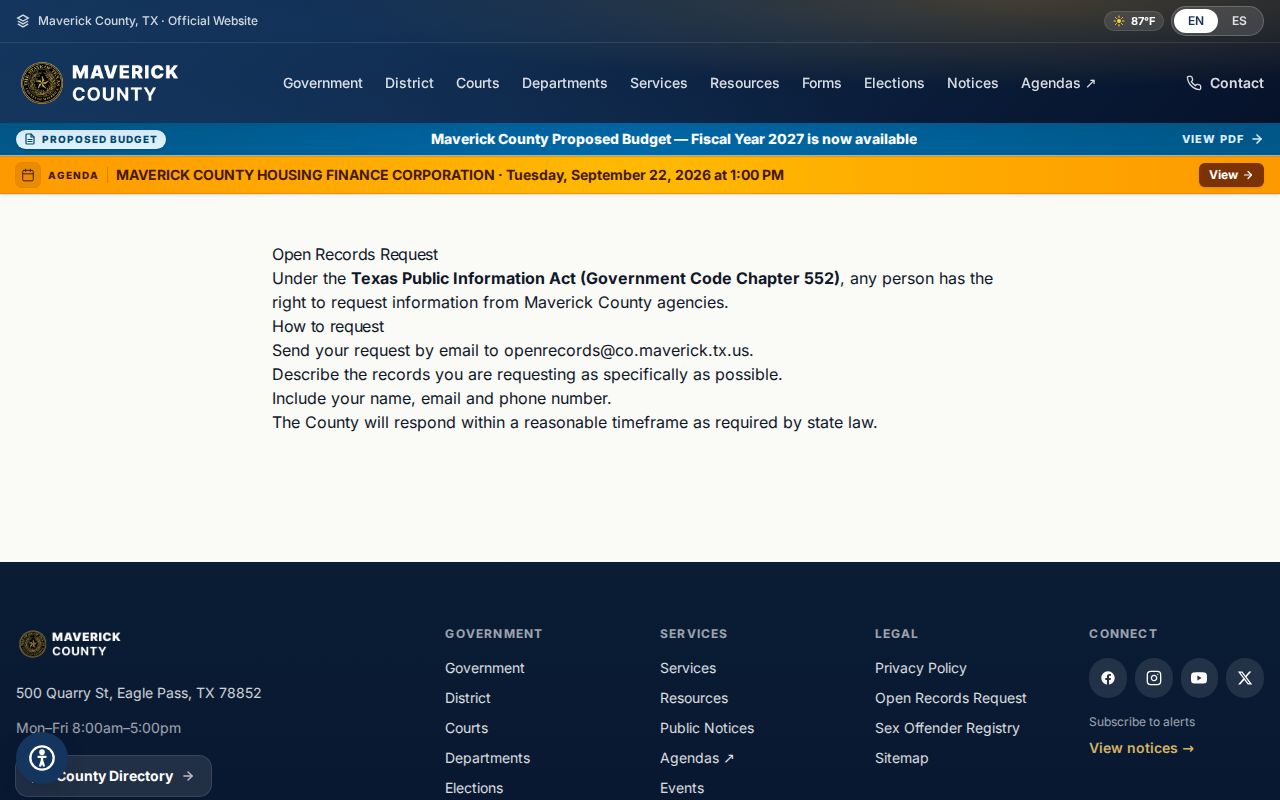Open footer Events link

point(682,788)
